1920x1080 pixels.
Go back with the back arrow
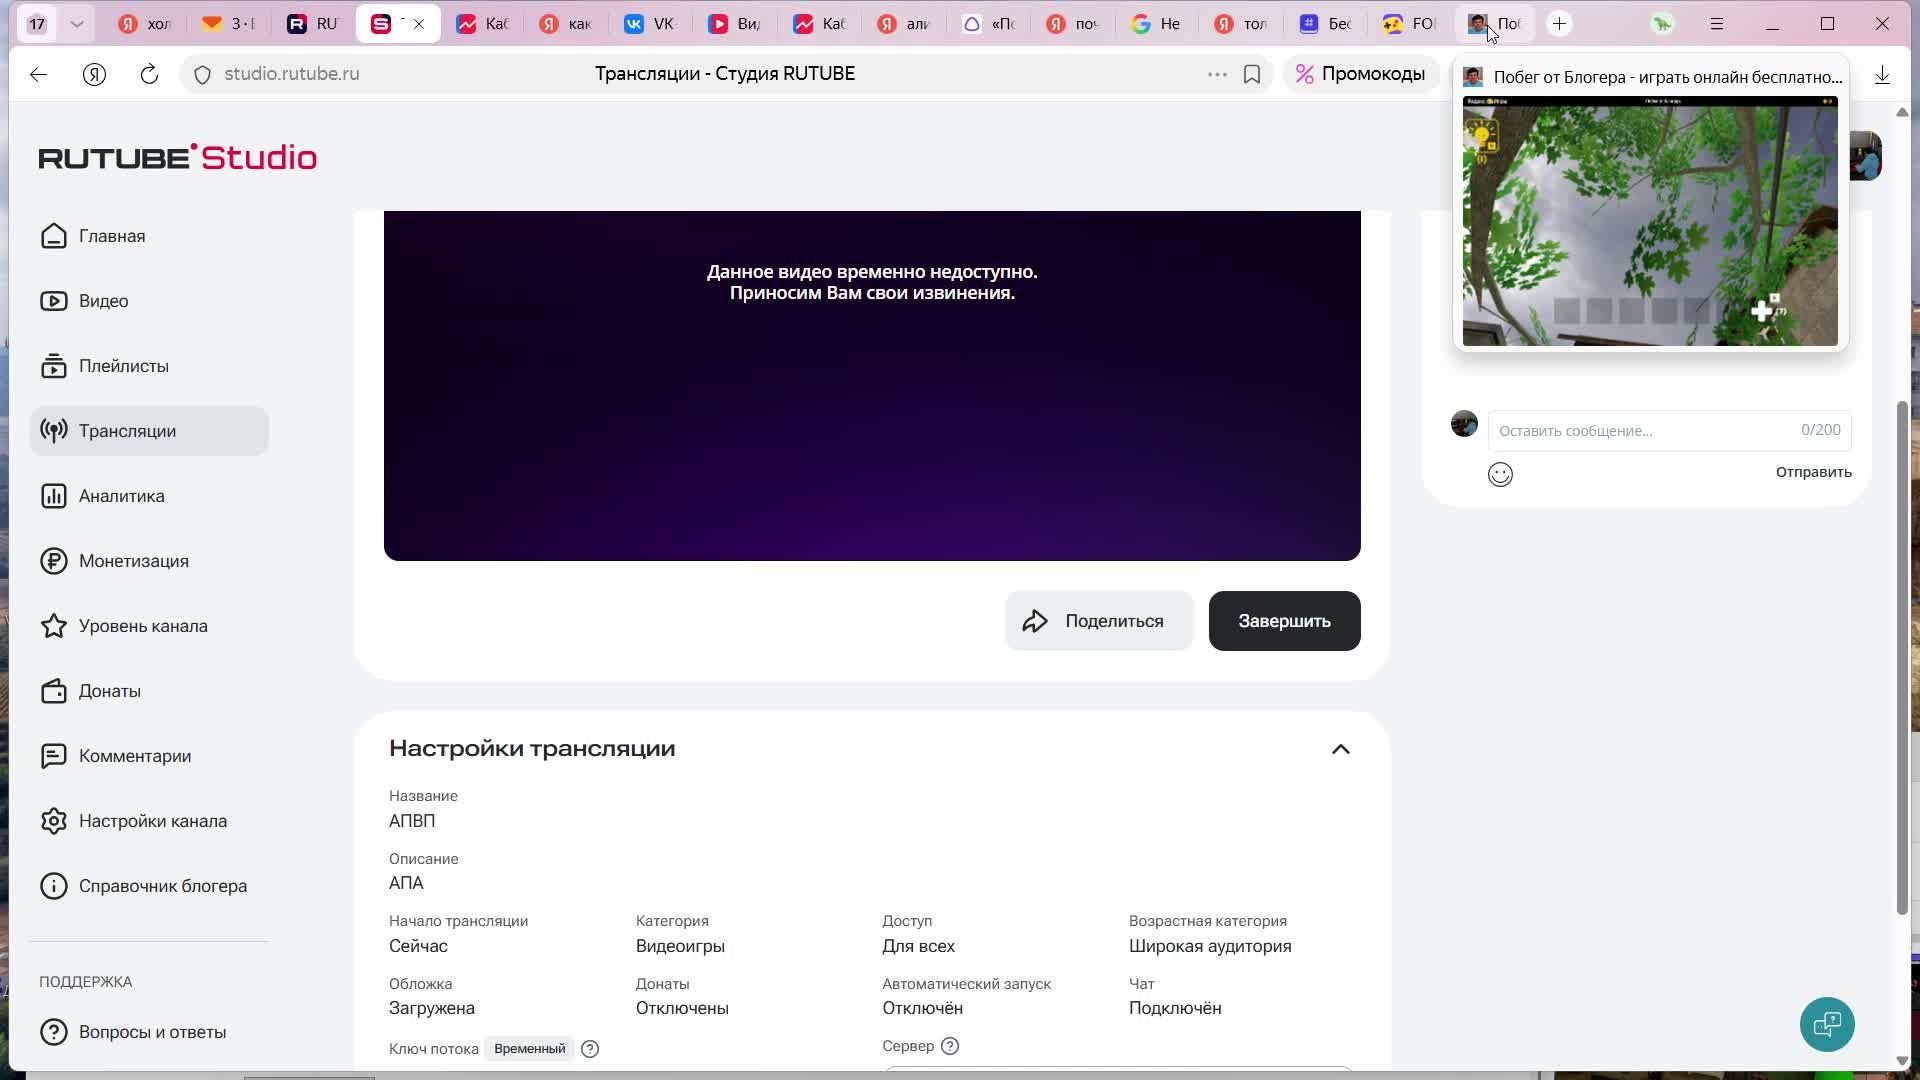point(38,74)
